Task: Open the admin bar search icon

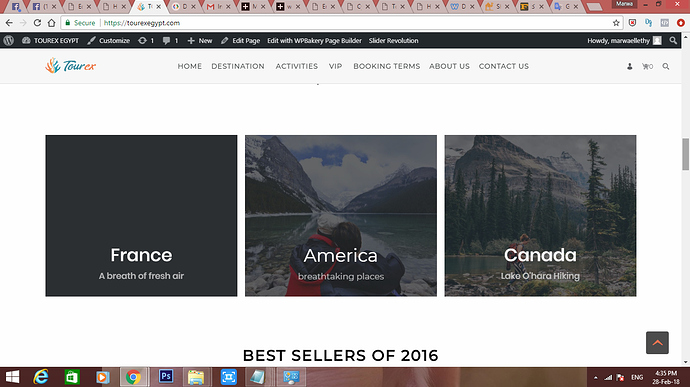Action: [x=673, y=41]
